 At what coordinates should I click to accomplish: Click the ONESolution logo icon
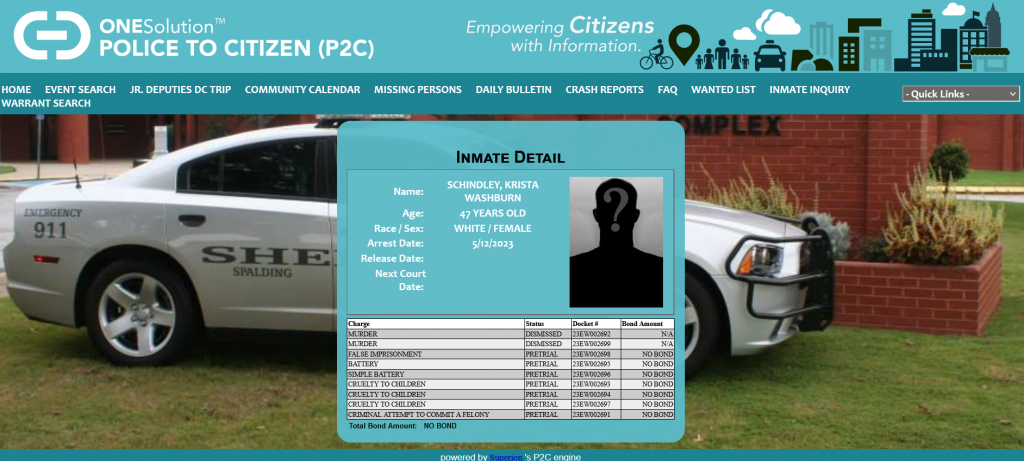[50, 36]
